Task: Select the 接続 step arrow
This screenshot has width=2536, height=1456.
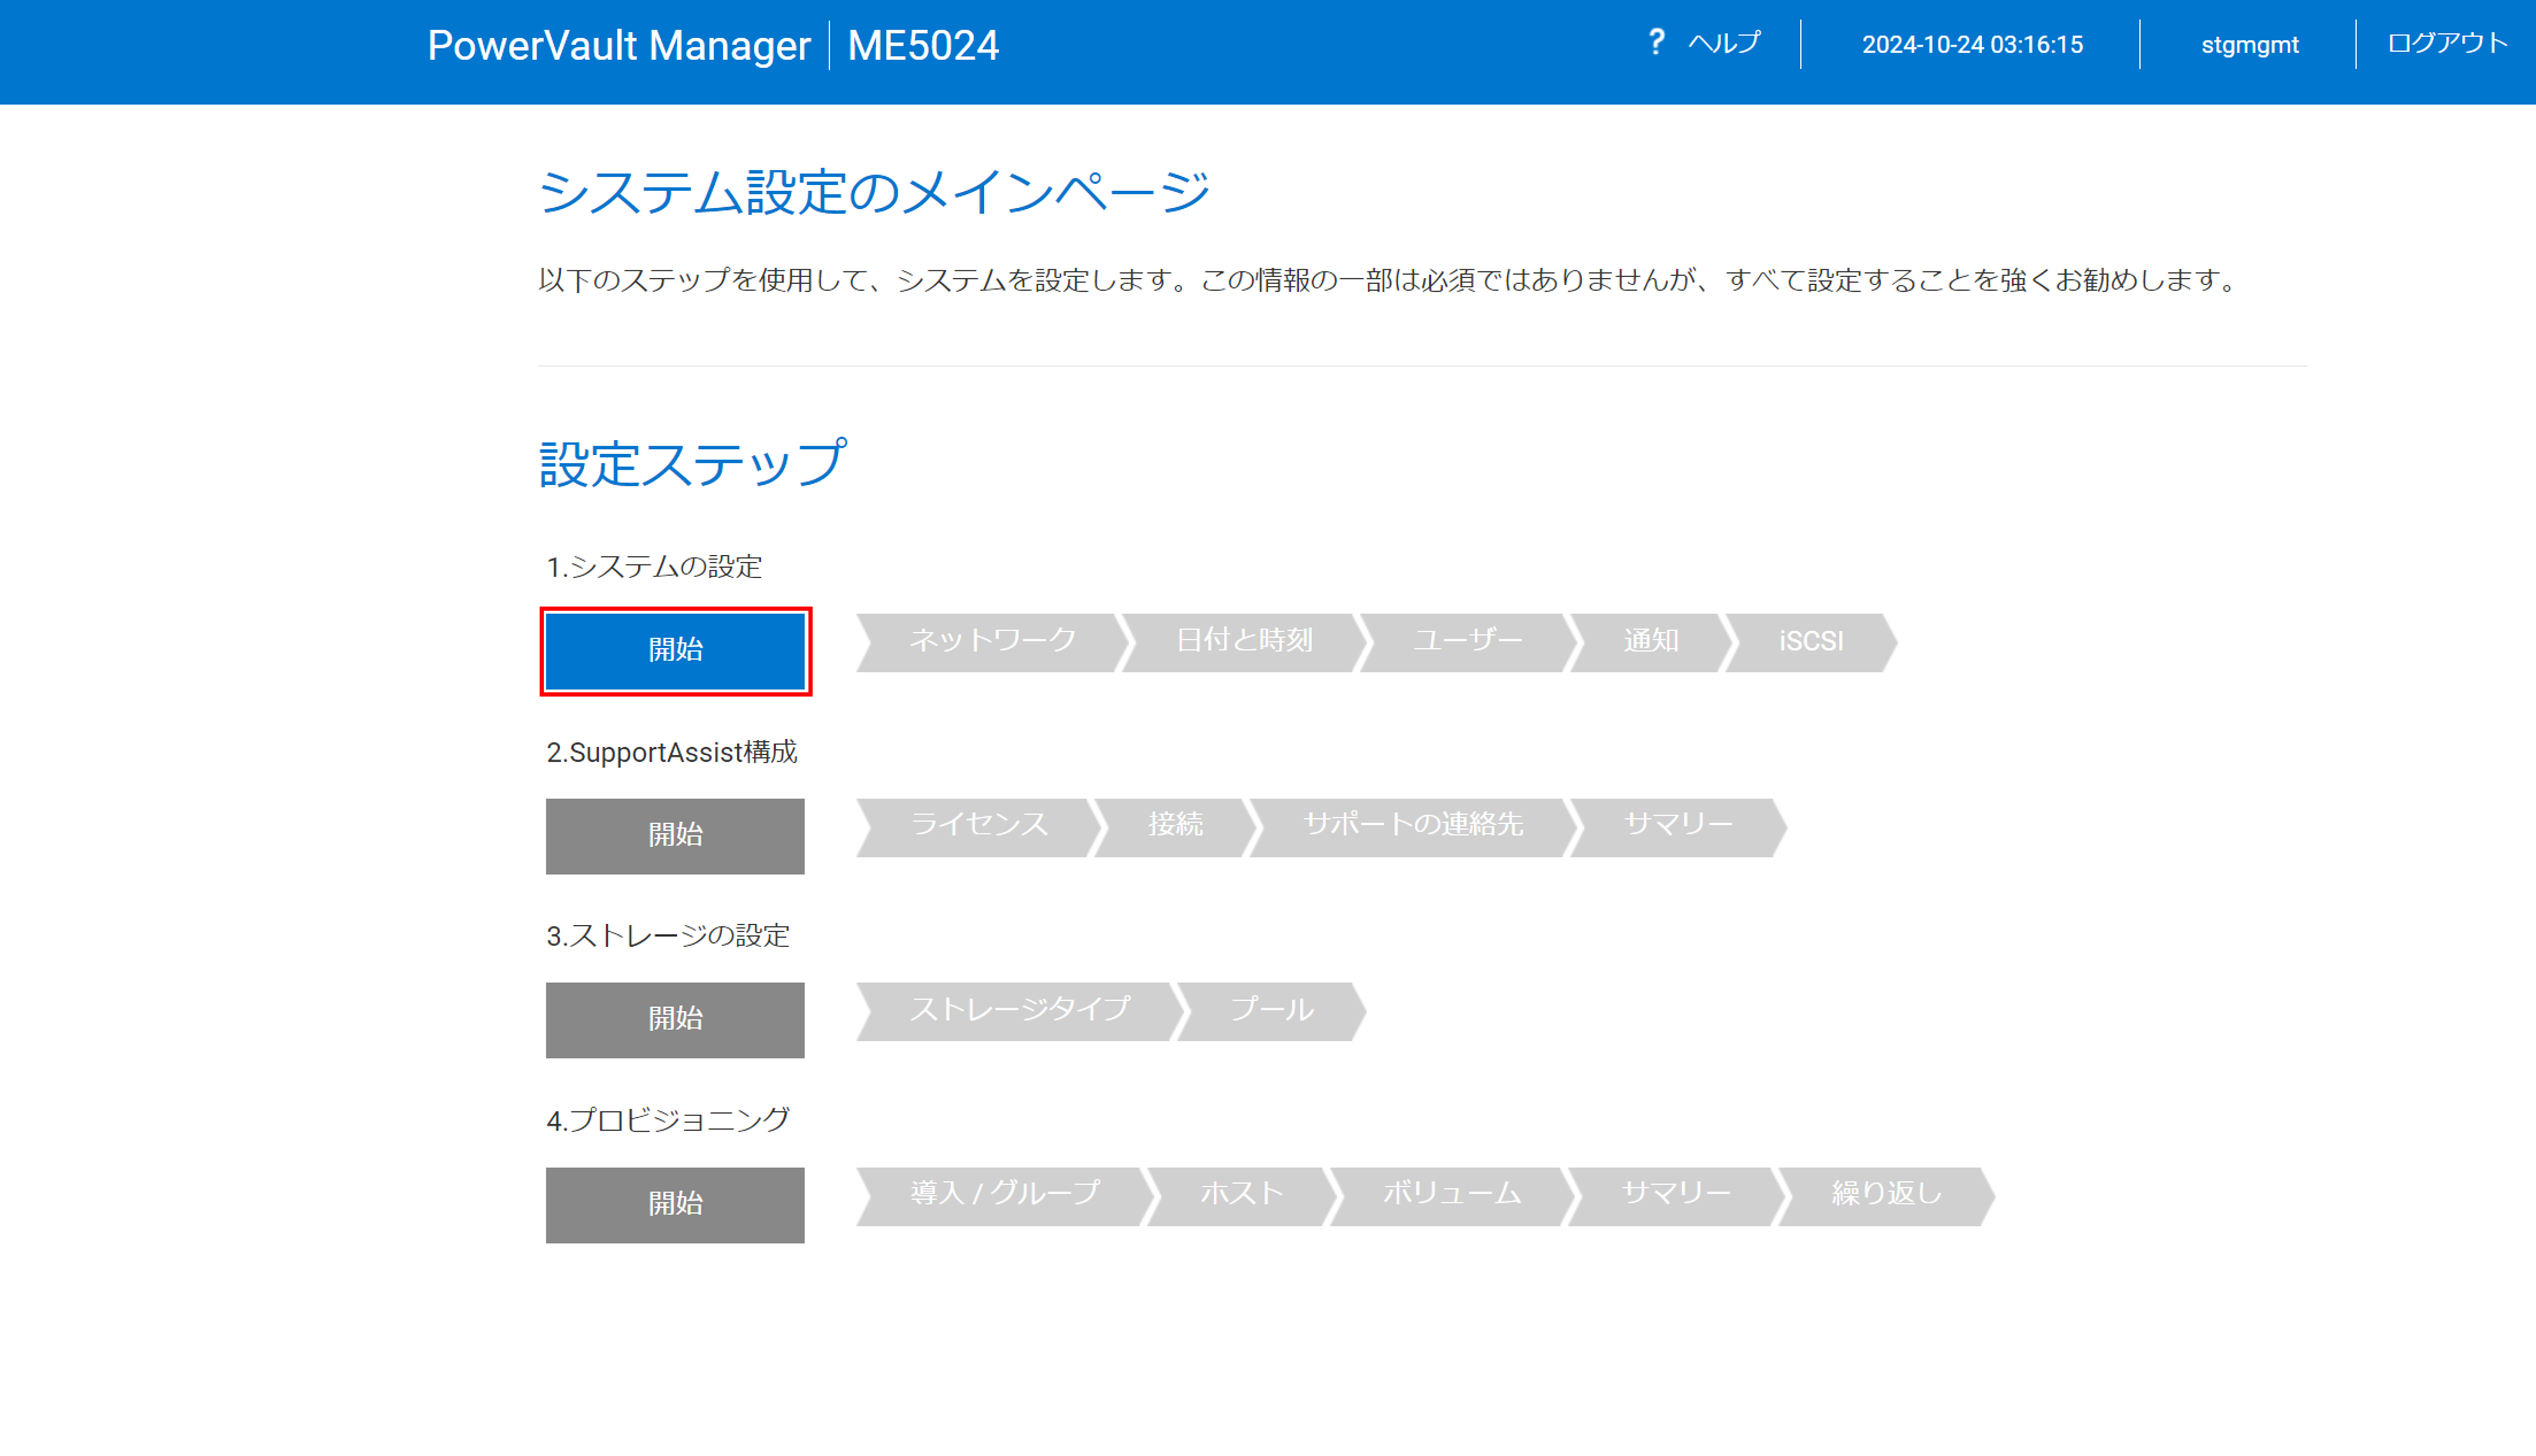Action: (x=1174, y=827)
